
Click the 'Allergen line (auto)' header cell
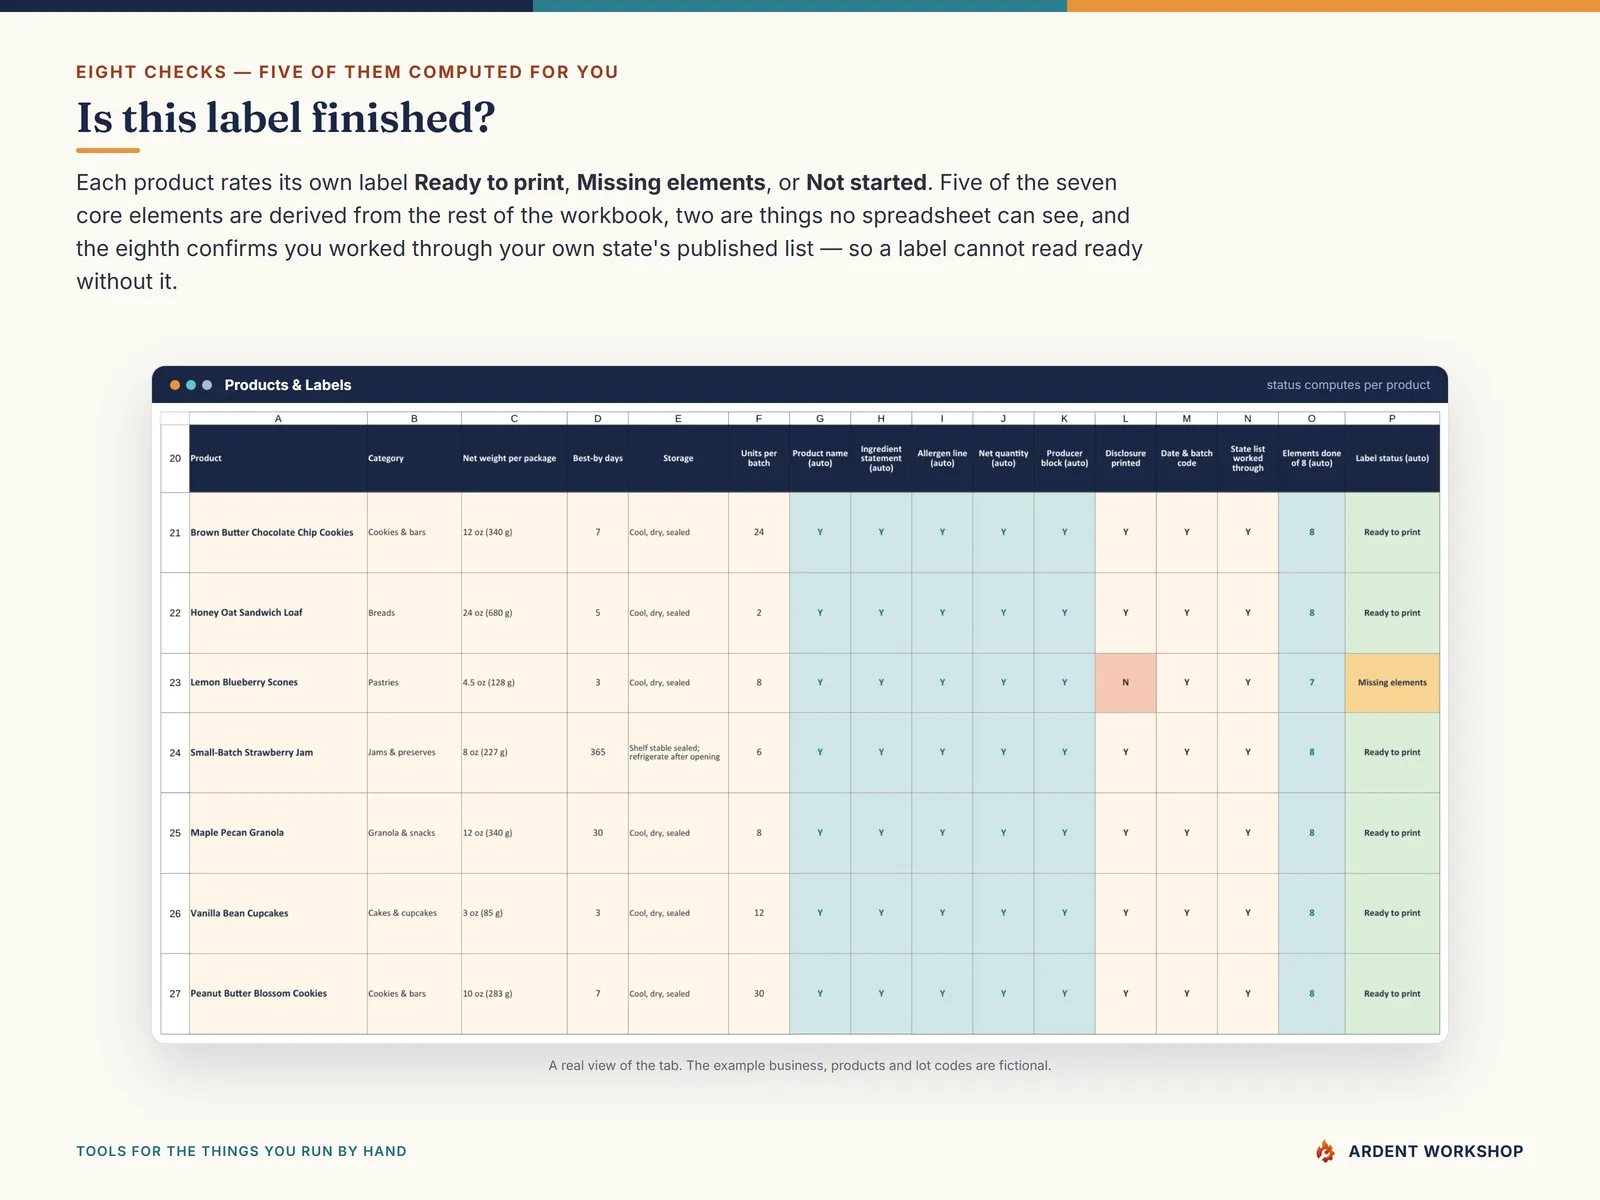point(942,458)
